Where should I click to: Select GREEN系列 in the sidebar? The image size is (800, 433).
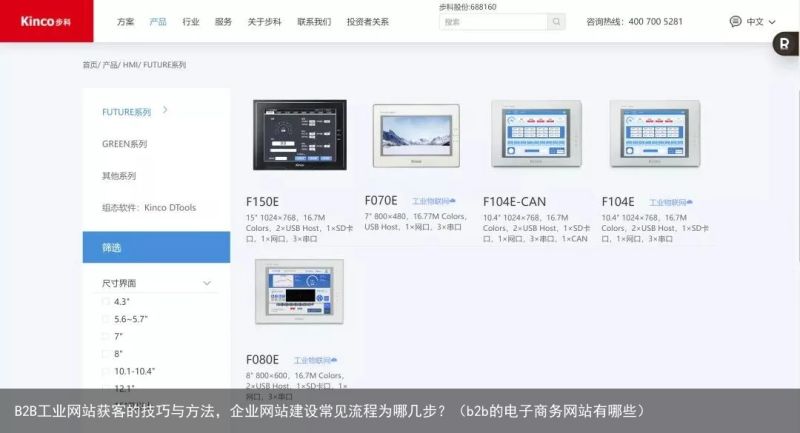pos(124,144)
